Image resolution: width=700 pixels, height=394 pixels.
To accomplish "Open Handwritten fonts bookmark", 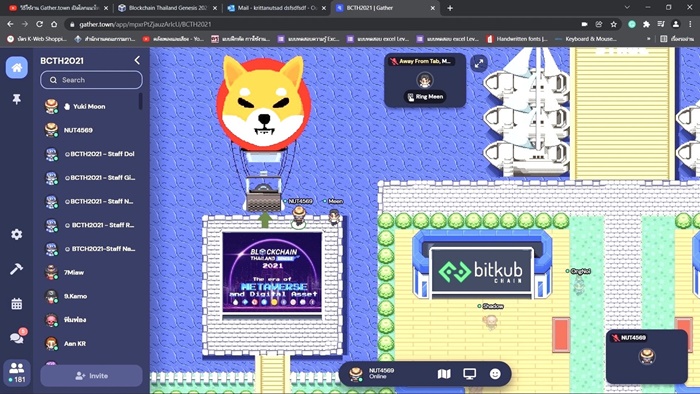I will click(517, 39).
